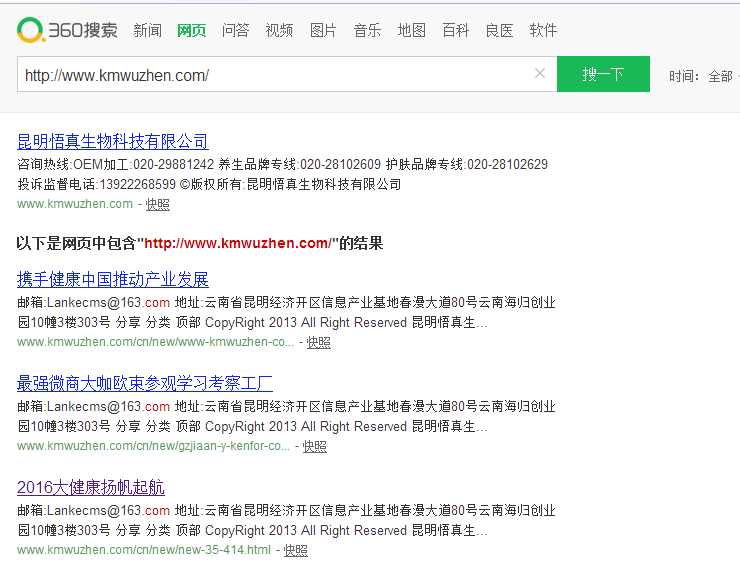Open 快照 for www-kmwuzhen-co result

(x=319, y=342)
